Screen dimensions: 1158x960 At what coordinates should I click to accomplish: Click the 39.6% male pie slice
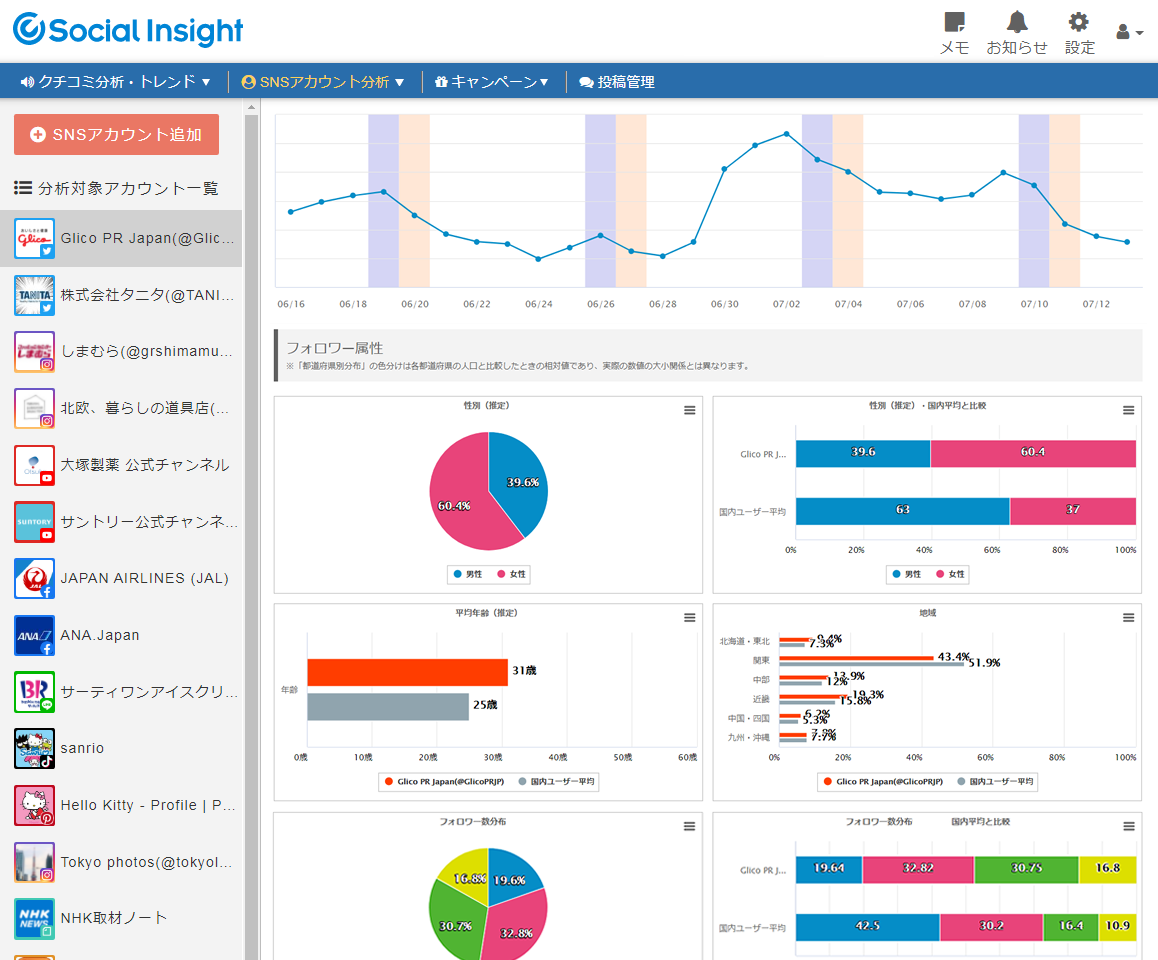(x=521, y=480)
